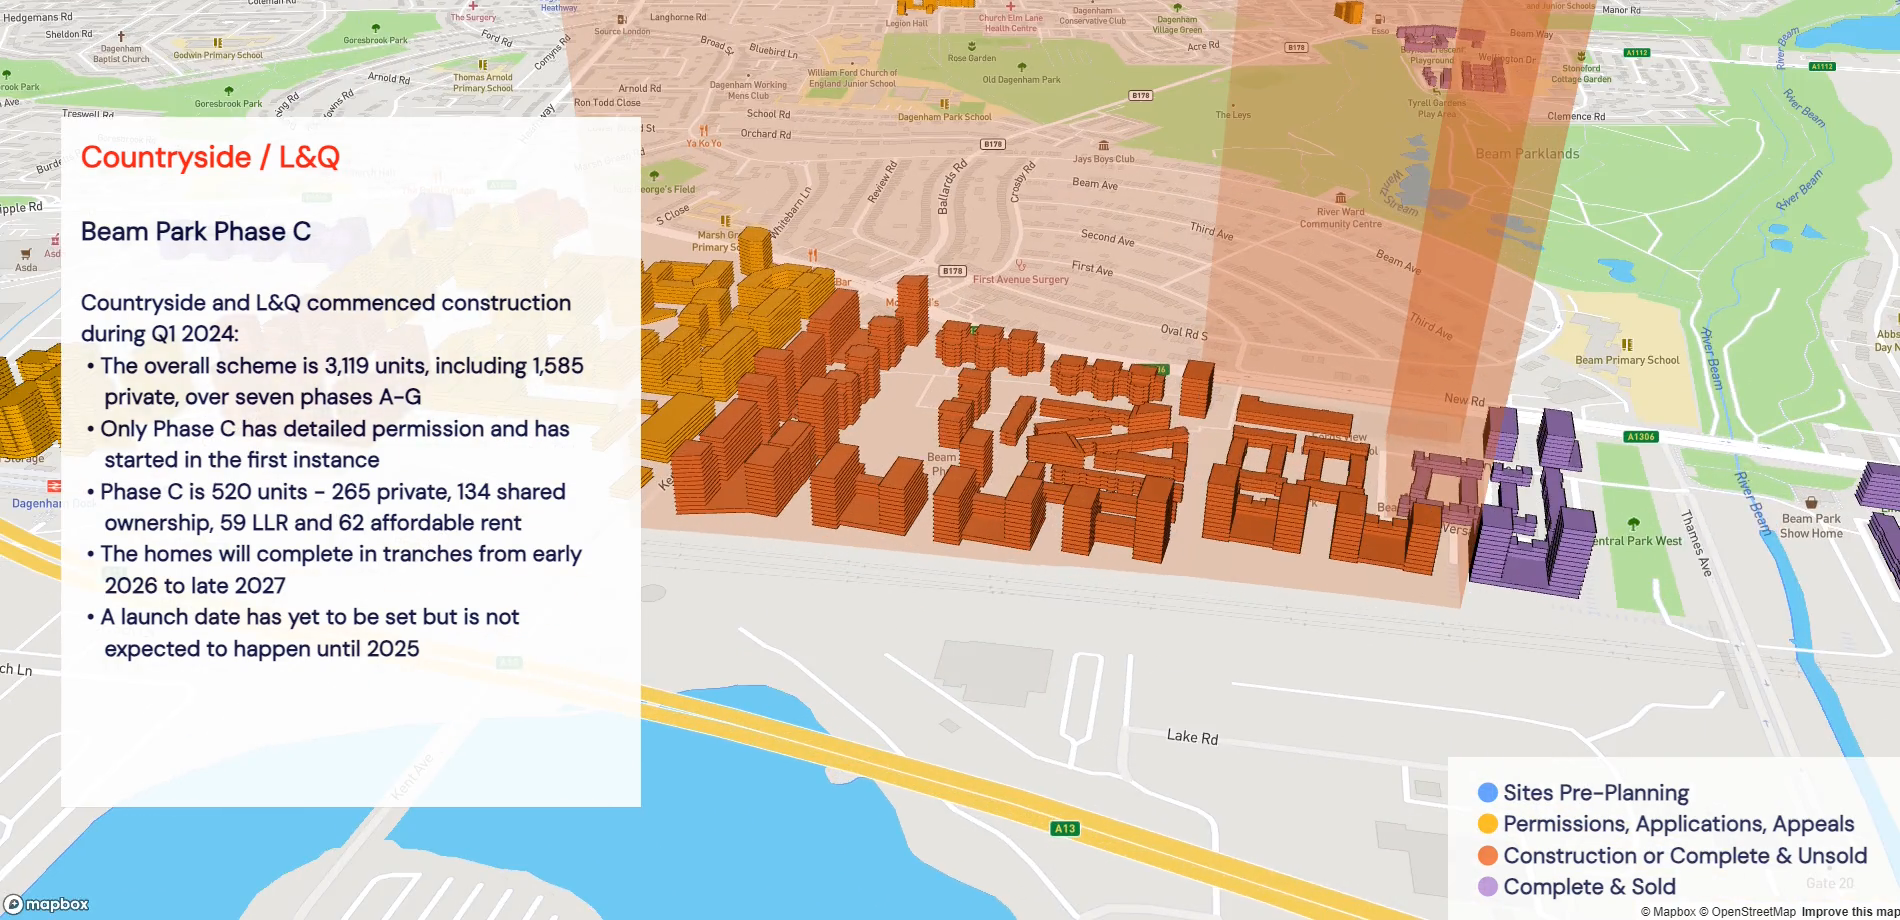
Task: Click the Construction or Complete & Unsold label
Action: point(1685,856)
